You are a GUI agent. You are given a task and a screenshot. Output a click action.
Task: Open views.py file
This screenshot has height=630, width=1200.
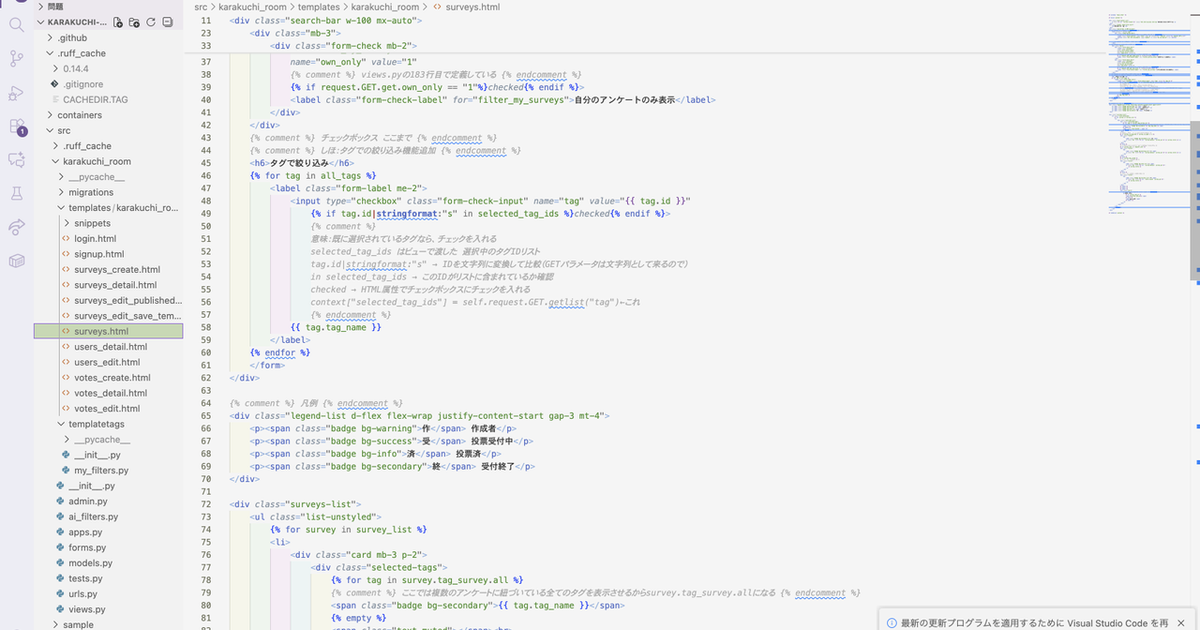coord(87,609)
